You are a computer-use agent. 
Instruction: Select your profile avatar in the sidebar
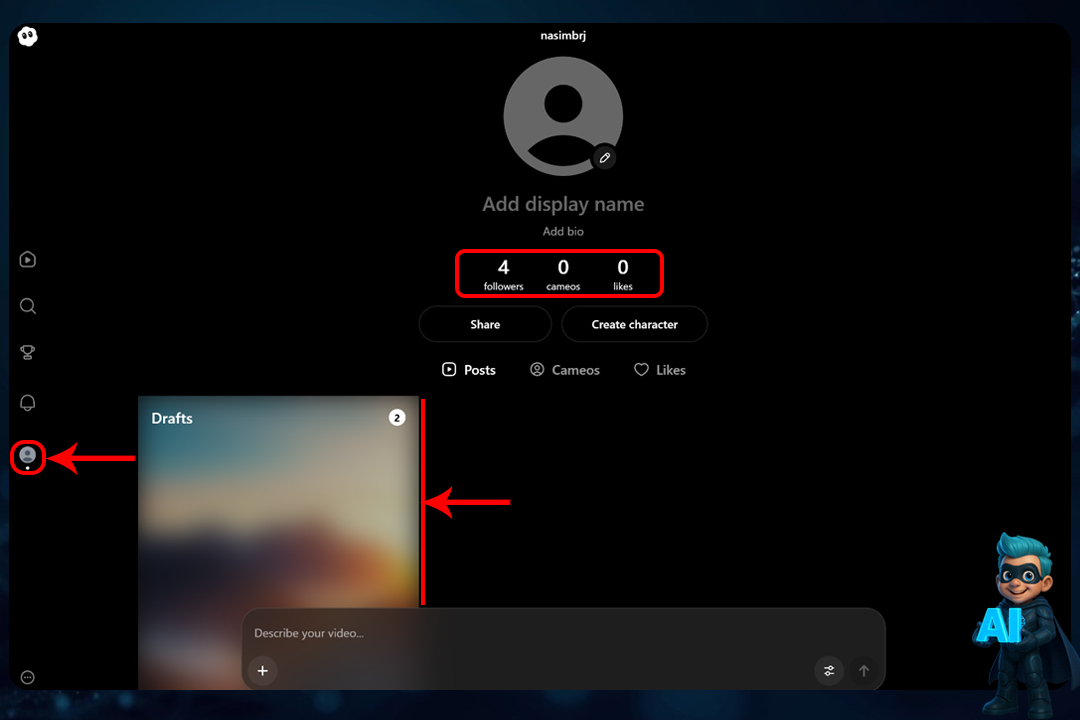(27, 457)
